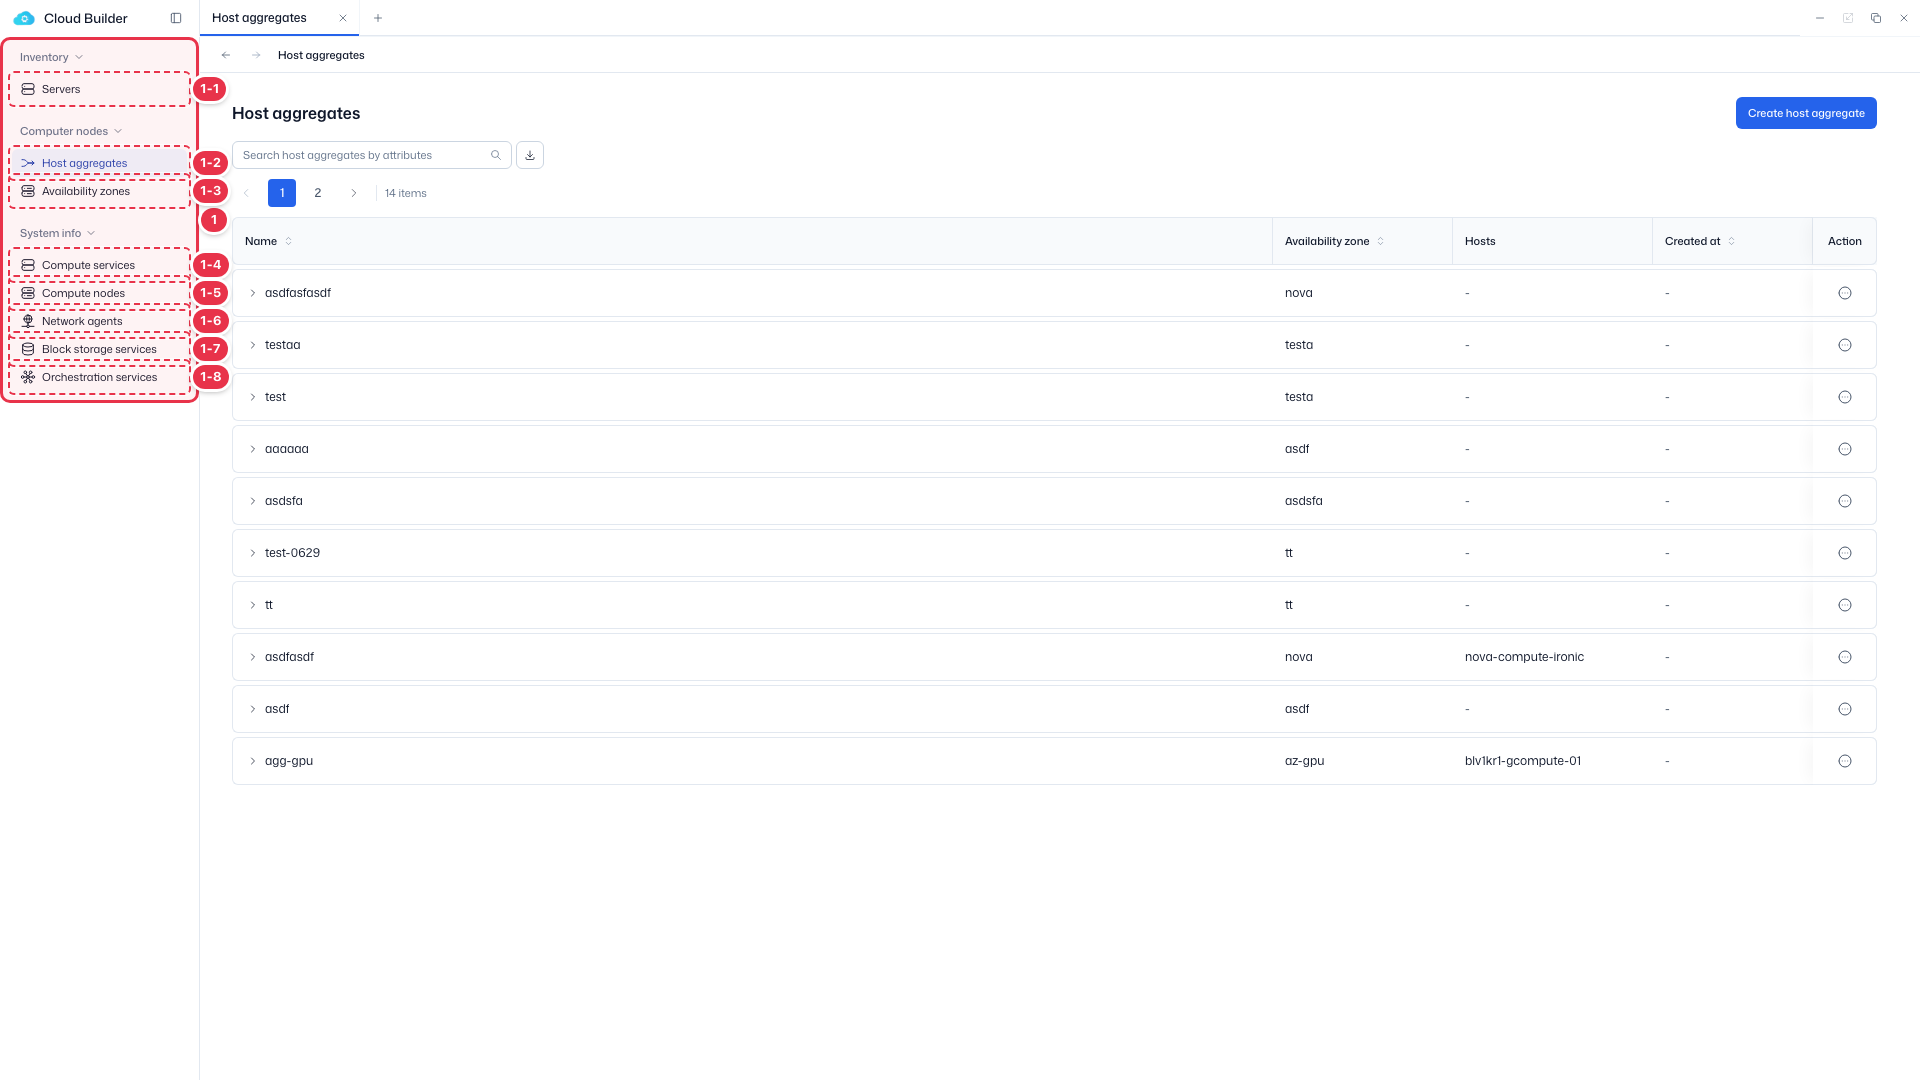Click the Cloud Builder logo
The height and width of the screenshot is (1080, 1920).
[x=24, y=18]
